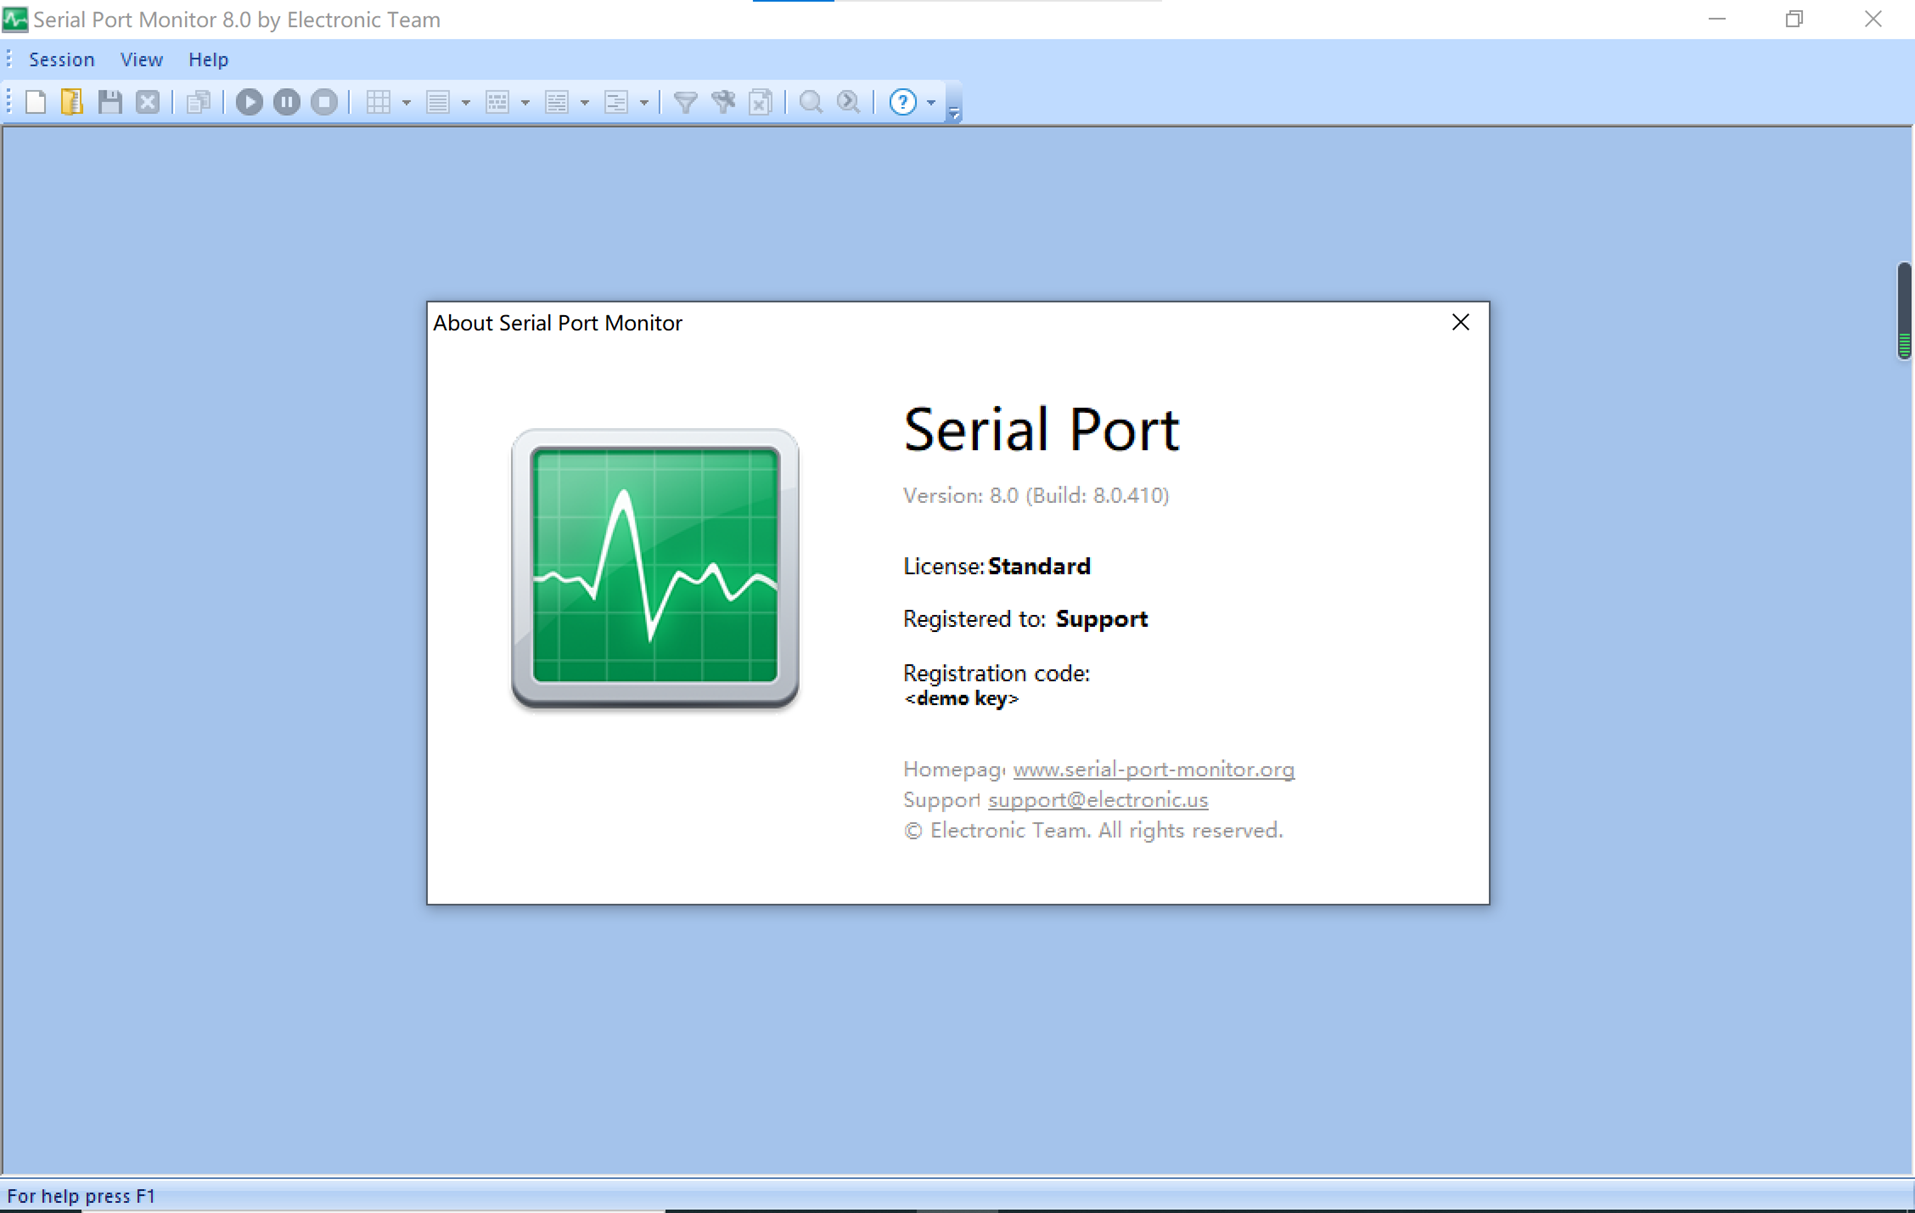Viewport: 1915px width, 1213px height.
Task: Open the Session menu
Action: tap(62, 60)
